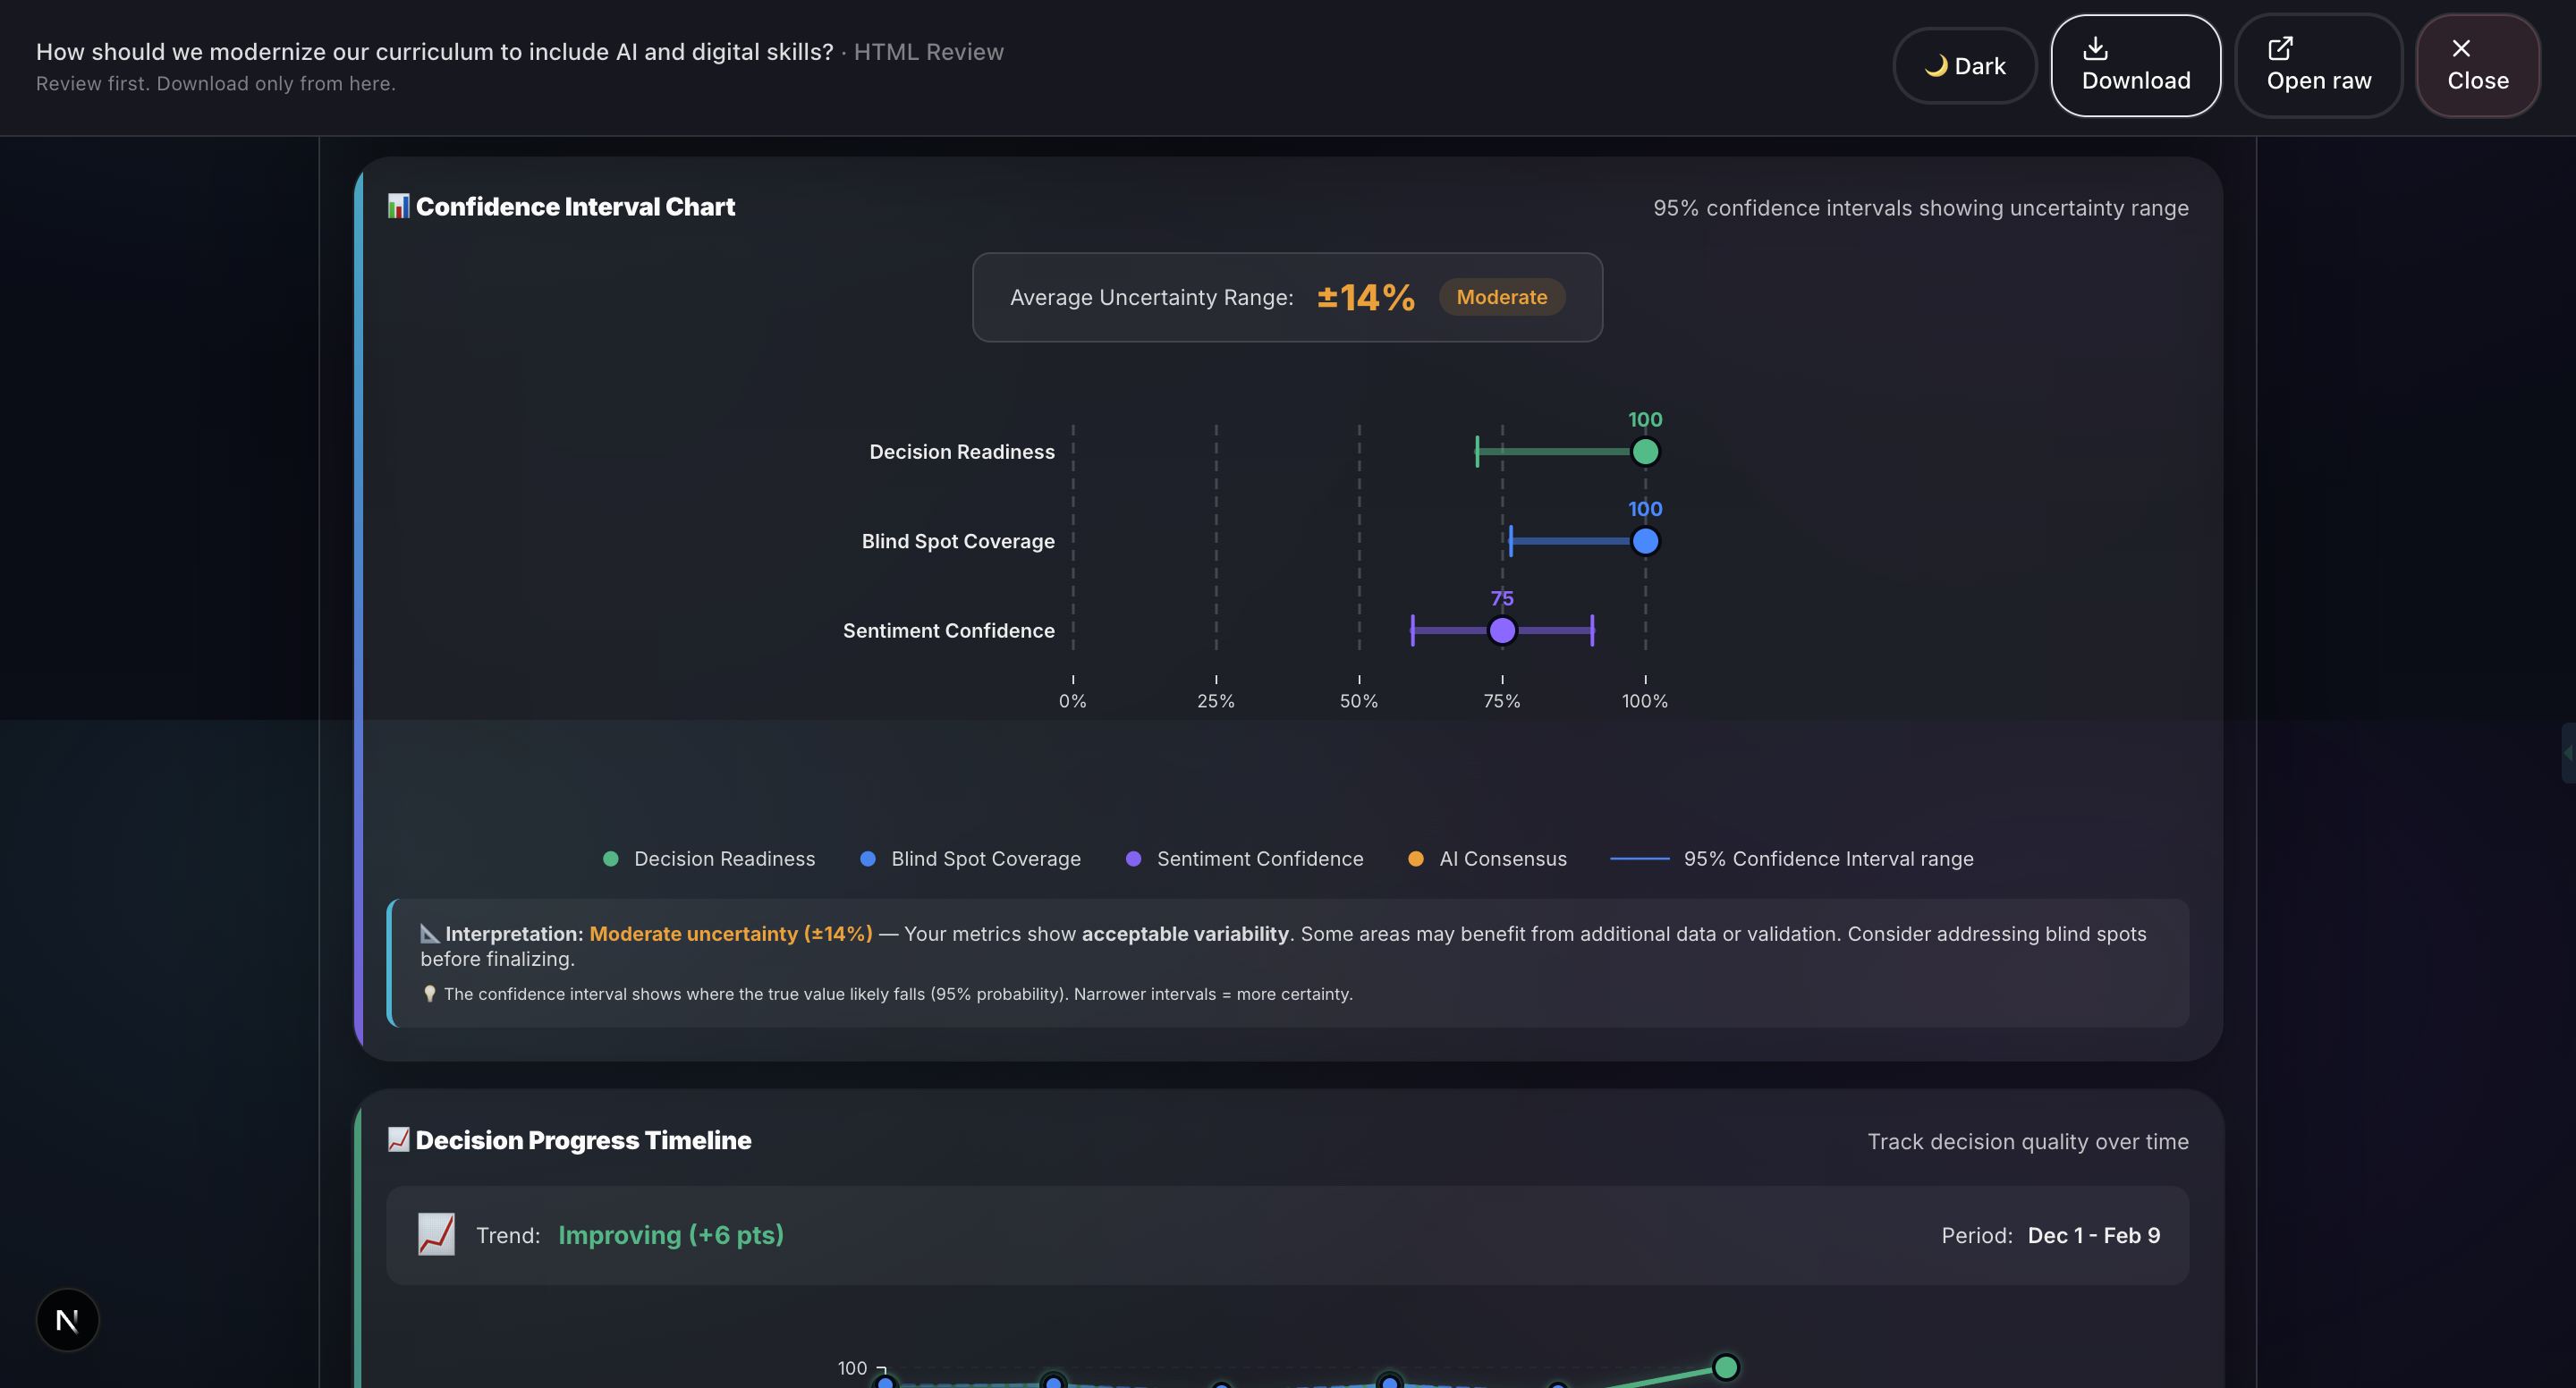This screenshot has width=2576, height=1388.
Task: Click the ruler icon before Interpretation
Action: (x=430, y=933)
